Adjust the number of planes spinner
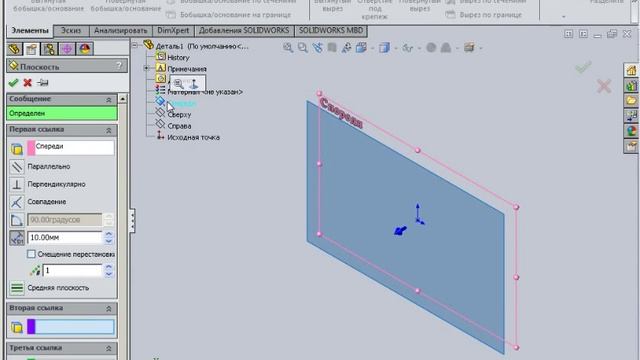The width and height of the screenshot is (640, 360). 109,270
